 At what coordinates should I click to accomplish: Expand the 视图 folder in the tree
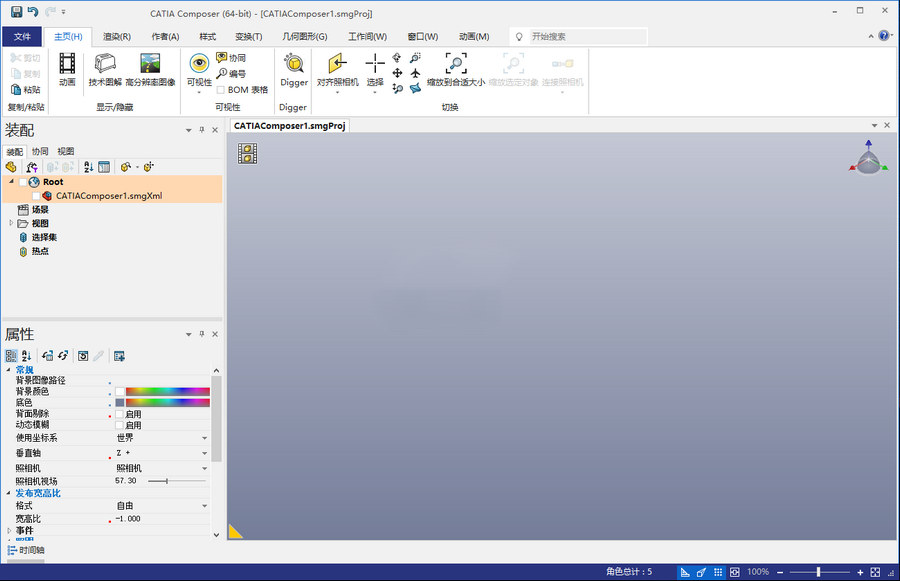(x=11, y=223)
